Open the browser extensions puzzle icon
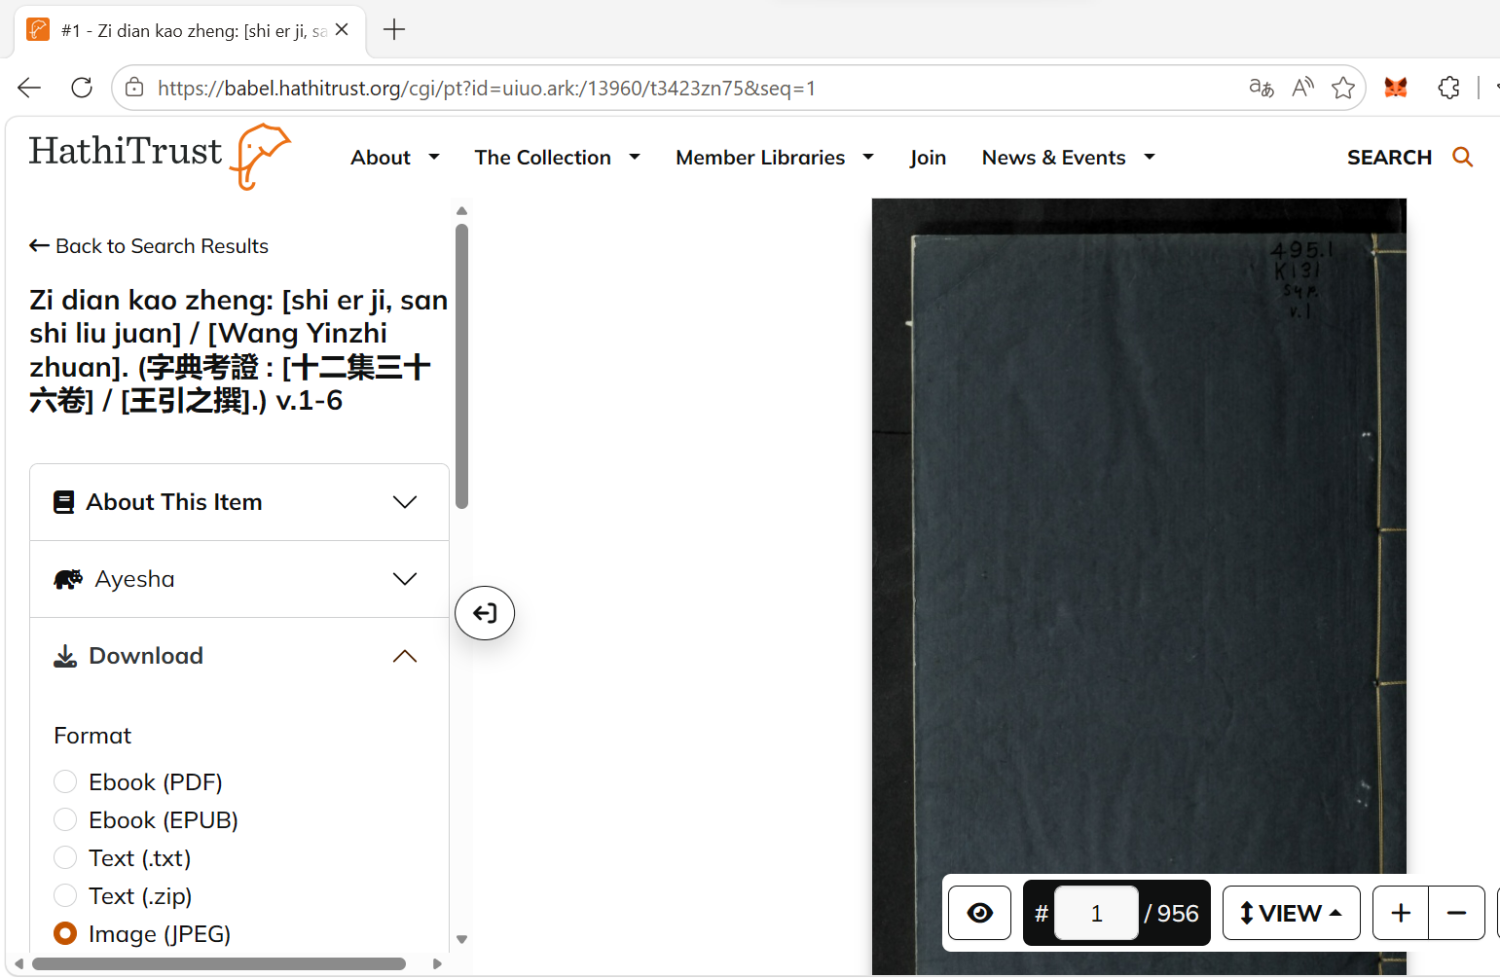This screenshot has width=1500, height=978. [x=1449, y=88]
